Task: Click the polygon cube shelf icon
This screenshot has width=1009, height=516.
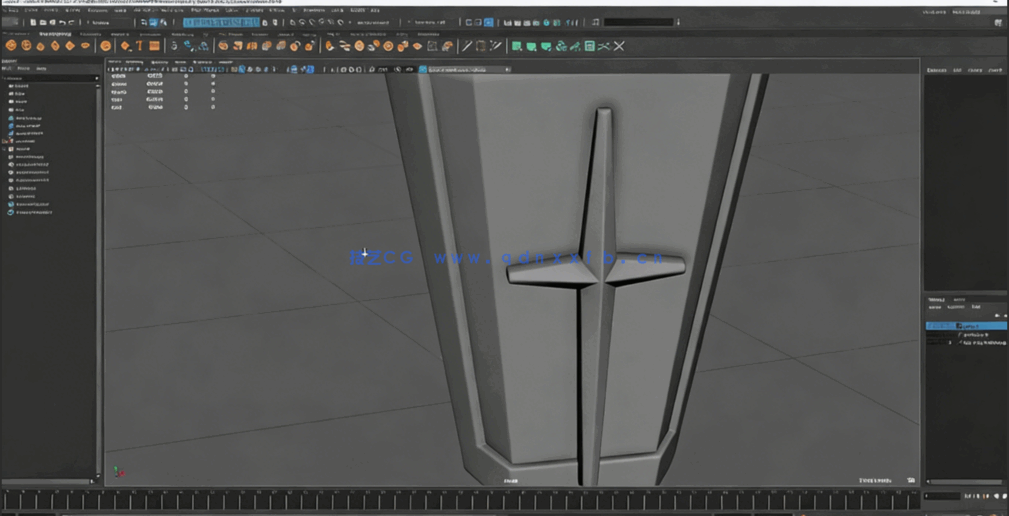Action: pos(26,46)
